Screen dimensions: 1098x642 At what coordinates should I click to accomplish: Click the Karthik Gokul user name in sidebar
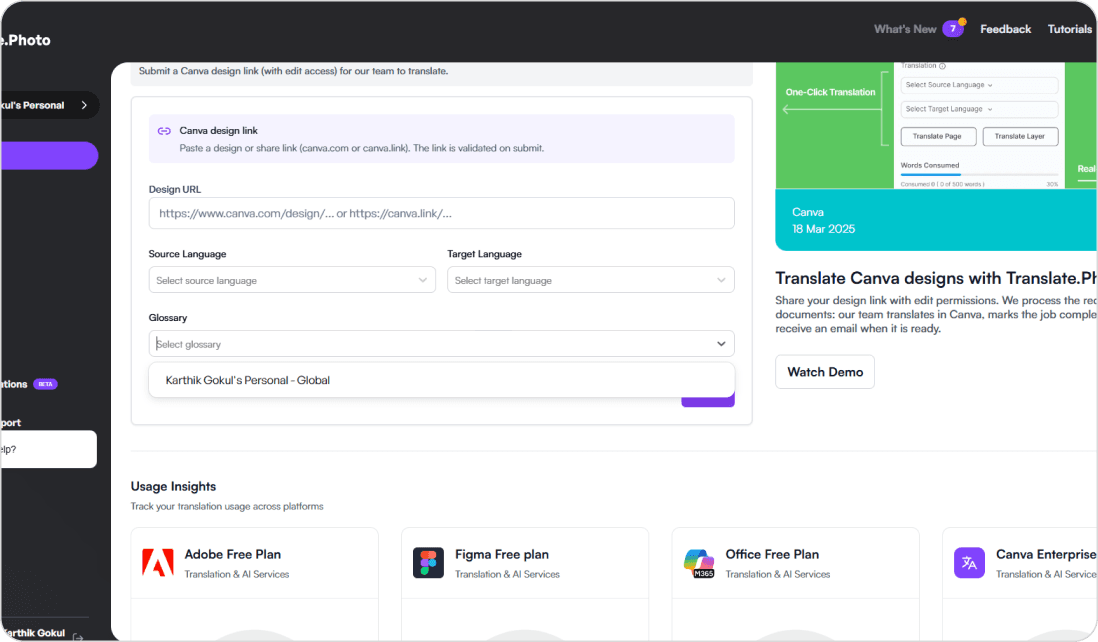coord(35,632)
